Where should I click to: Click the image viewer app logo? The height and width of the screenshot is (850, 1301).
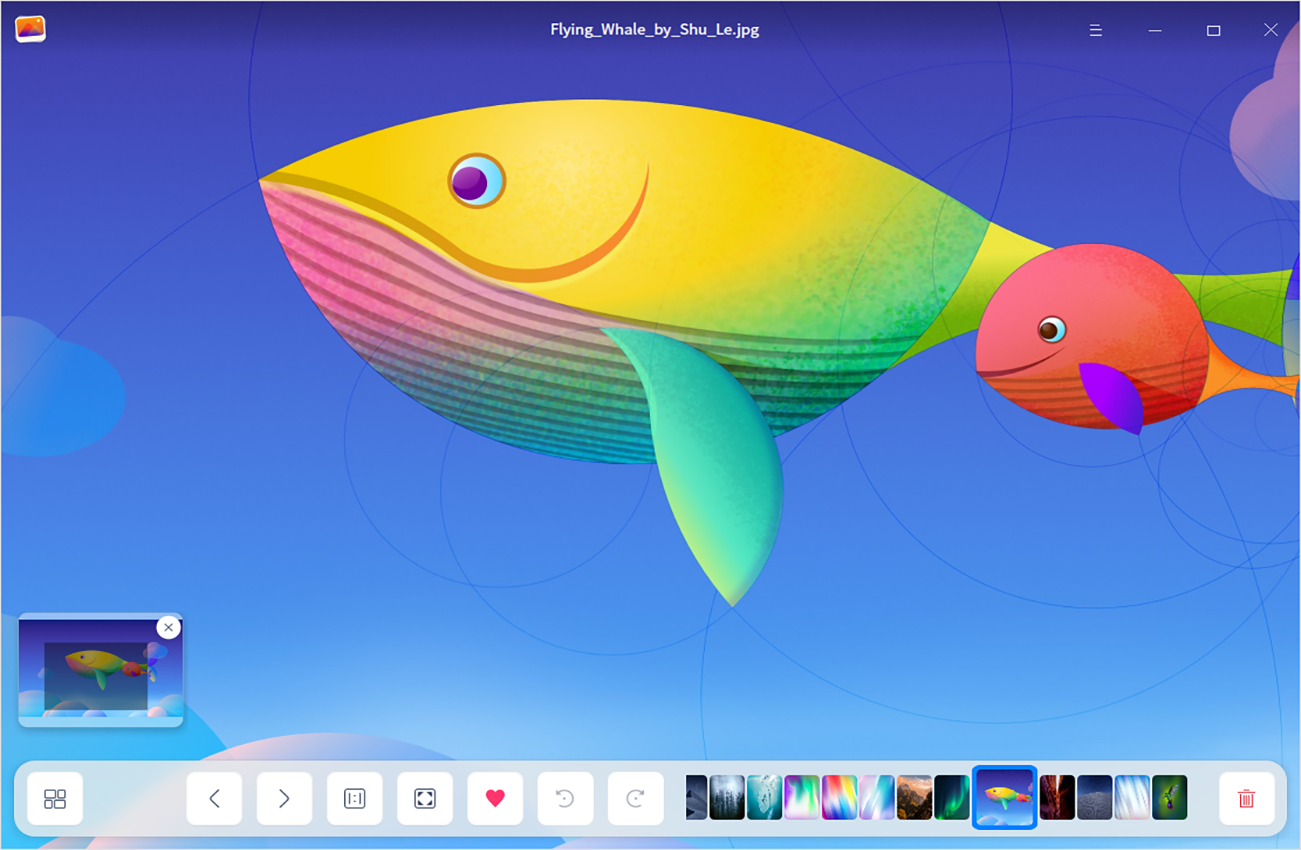point(30,29)
